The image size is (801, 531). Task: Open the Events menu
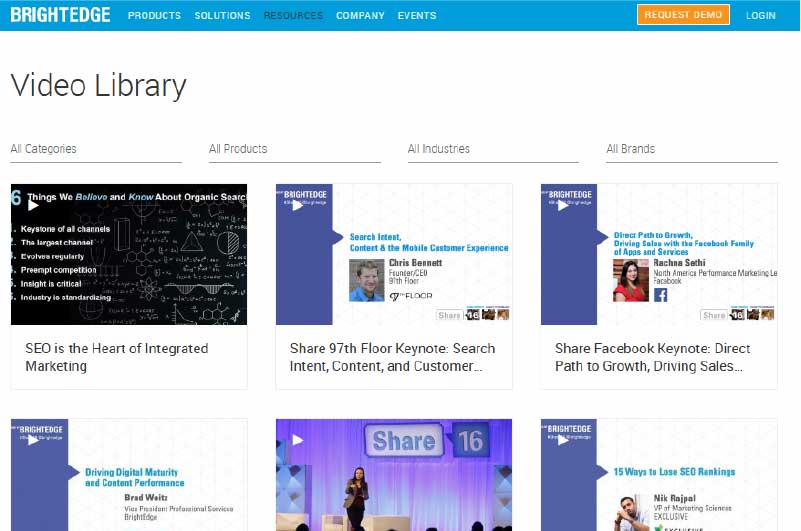tap(417, 16)
